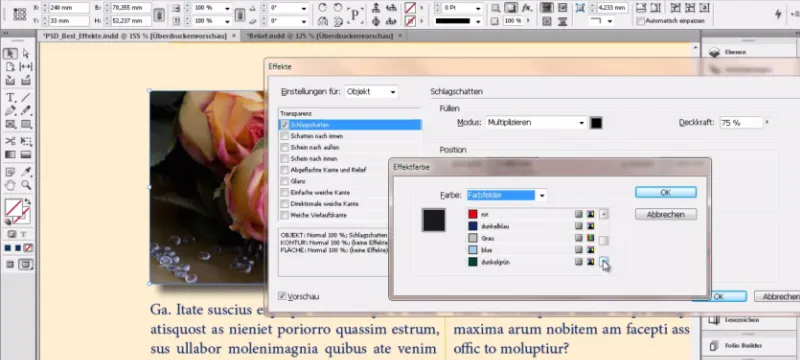Select the Note tool
The height and width of the screenshot is (360, 800).
click(x=10, y=172)
